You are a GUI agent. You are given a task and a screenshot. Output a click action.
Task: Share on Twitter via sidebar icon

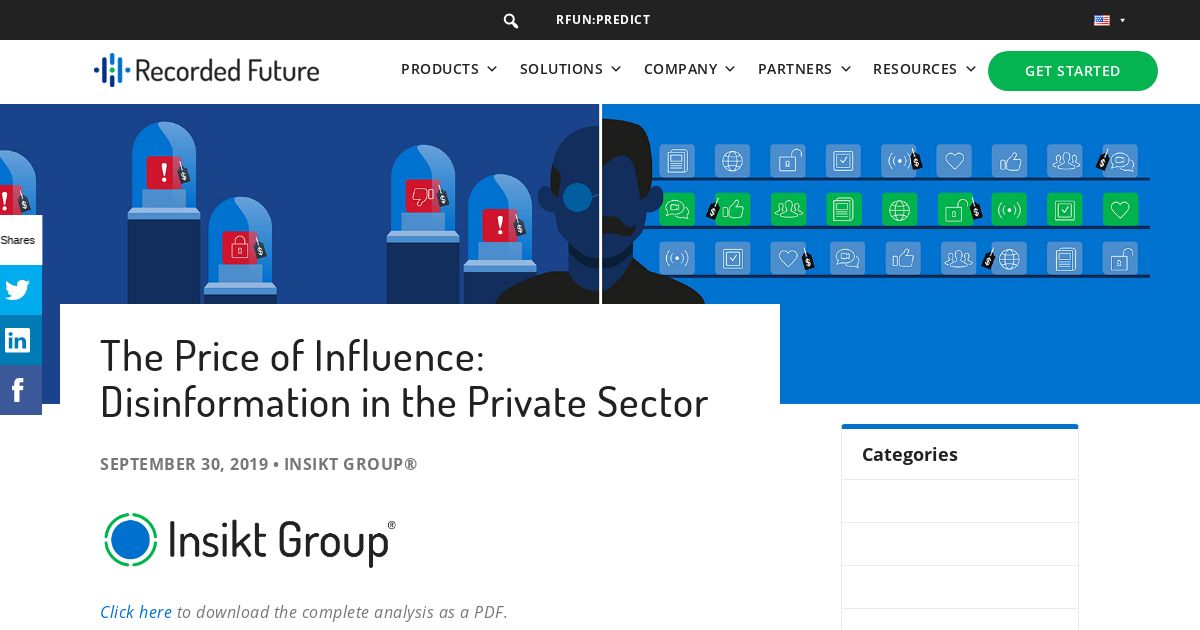pos(18,290)
